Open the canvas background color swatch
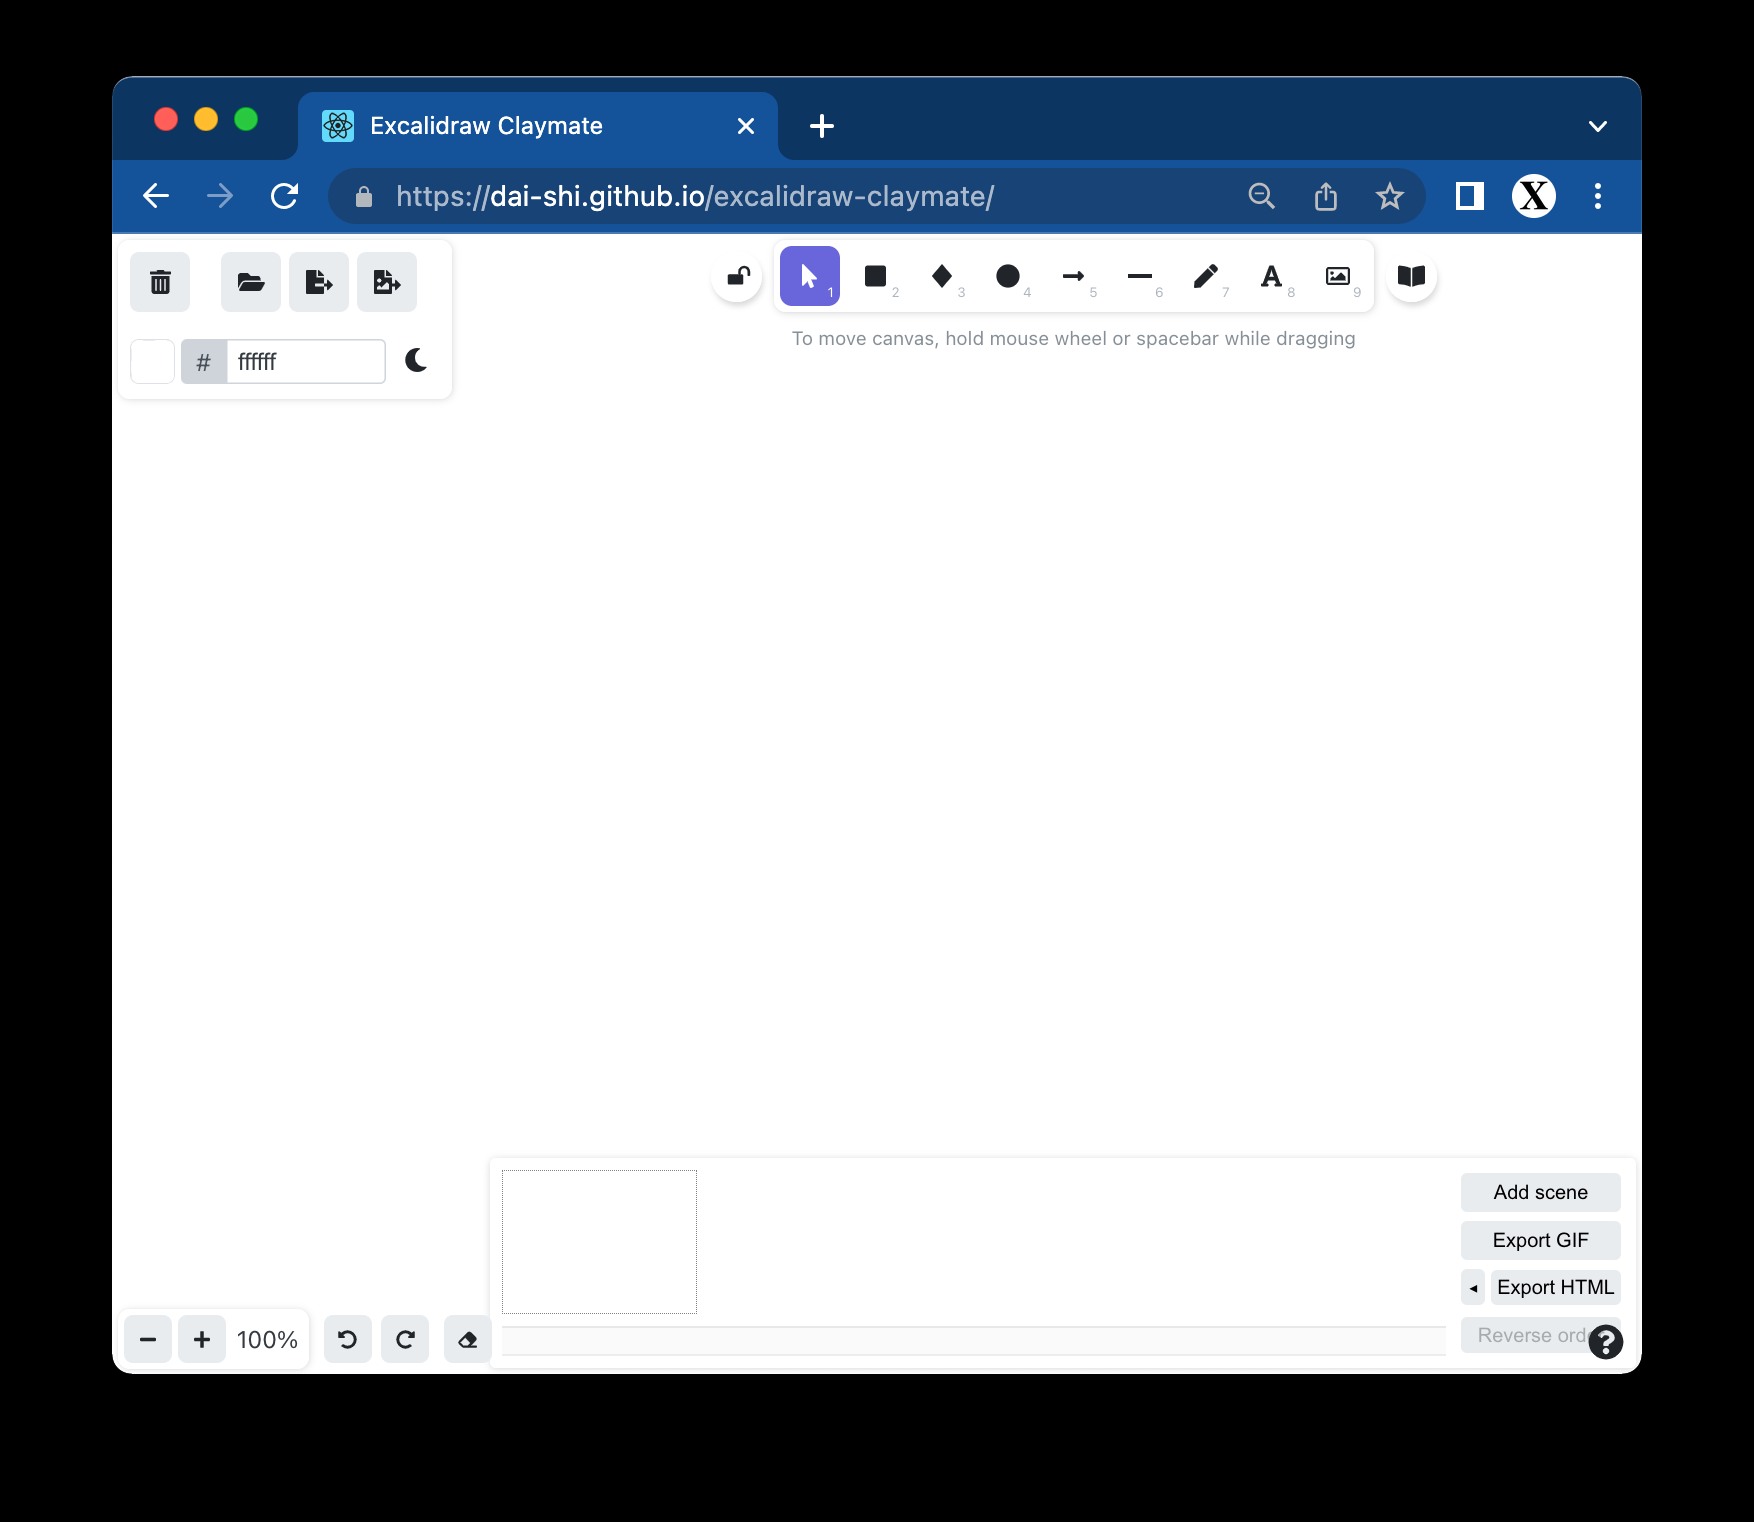The width and height of the screenshot is (1754, 1522). [x=153, y=361]
